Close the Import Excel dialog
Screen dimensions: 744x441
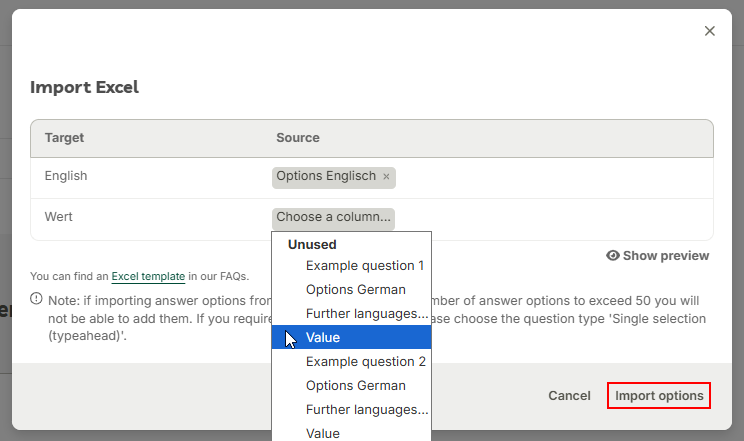point(709,31)
